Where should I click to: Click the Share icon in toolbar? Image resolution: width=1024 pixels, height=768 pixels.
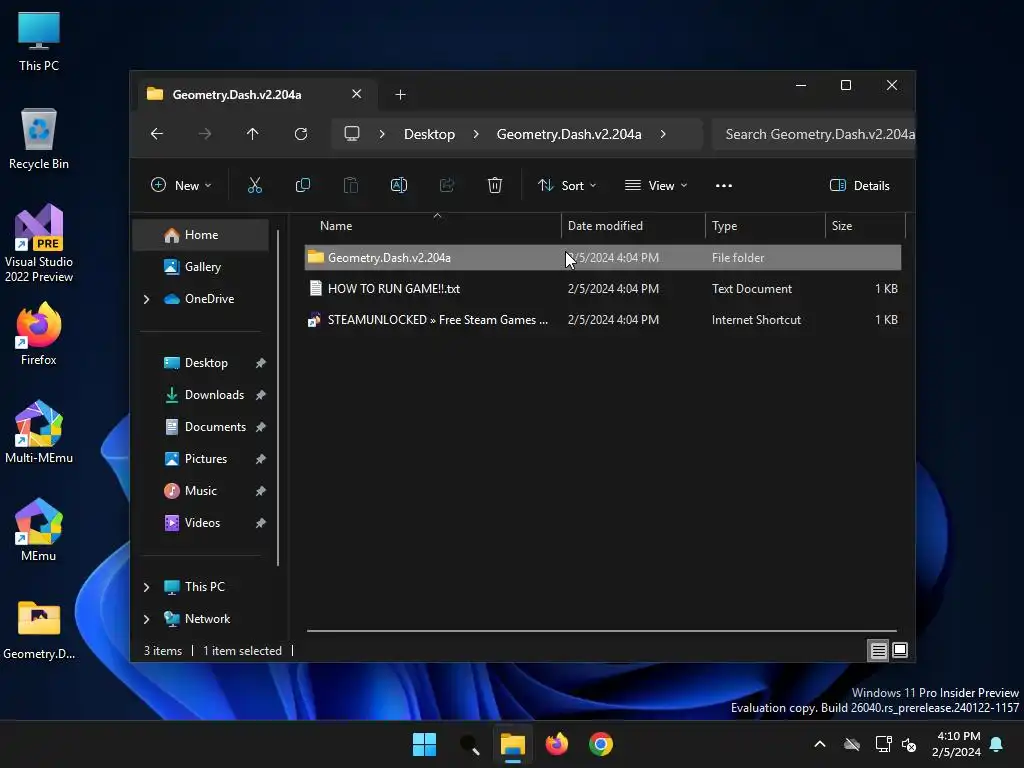(447, 185)
